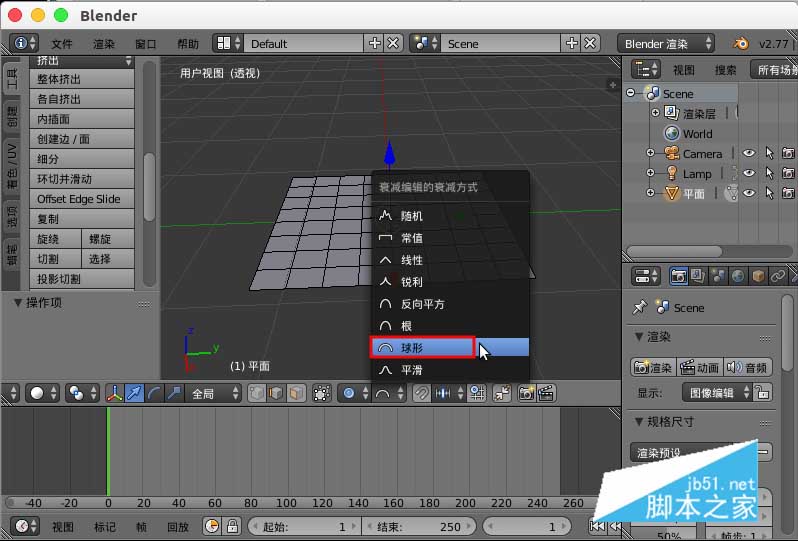This screenshot has height=541, width=798.
Task: Collapse the 操作项 panel
Action: pos(18,302)
